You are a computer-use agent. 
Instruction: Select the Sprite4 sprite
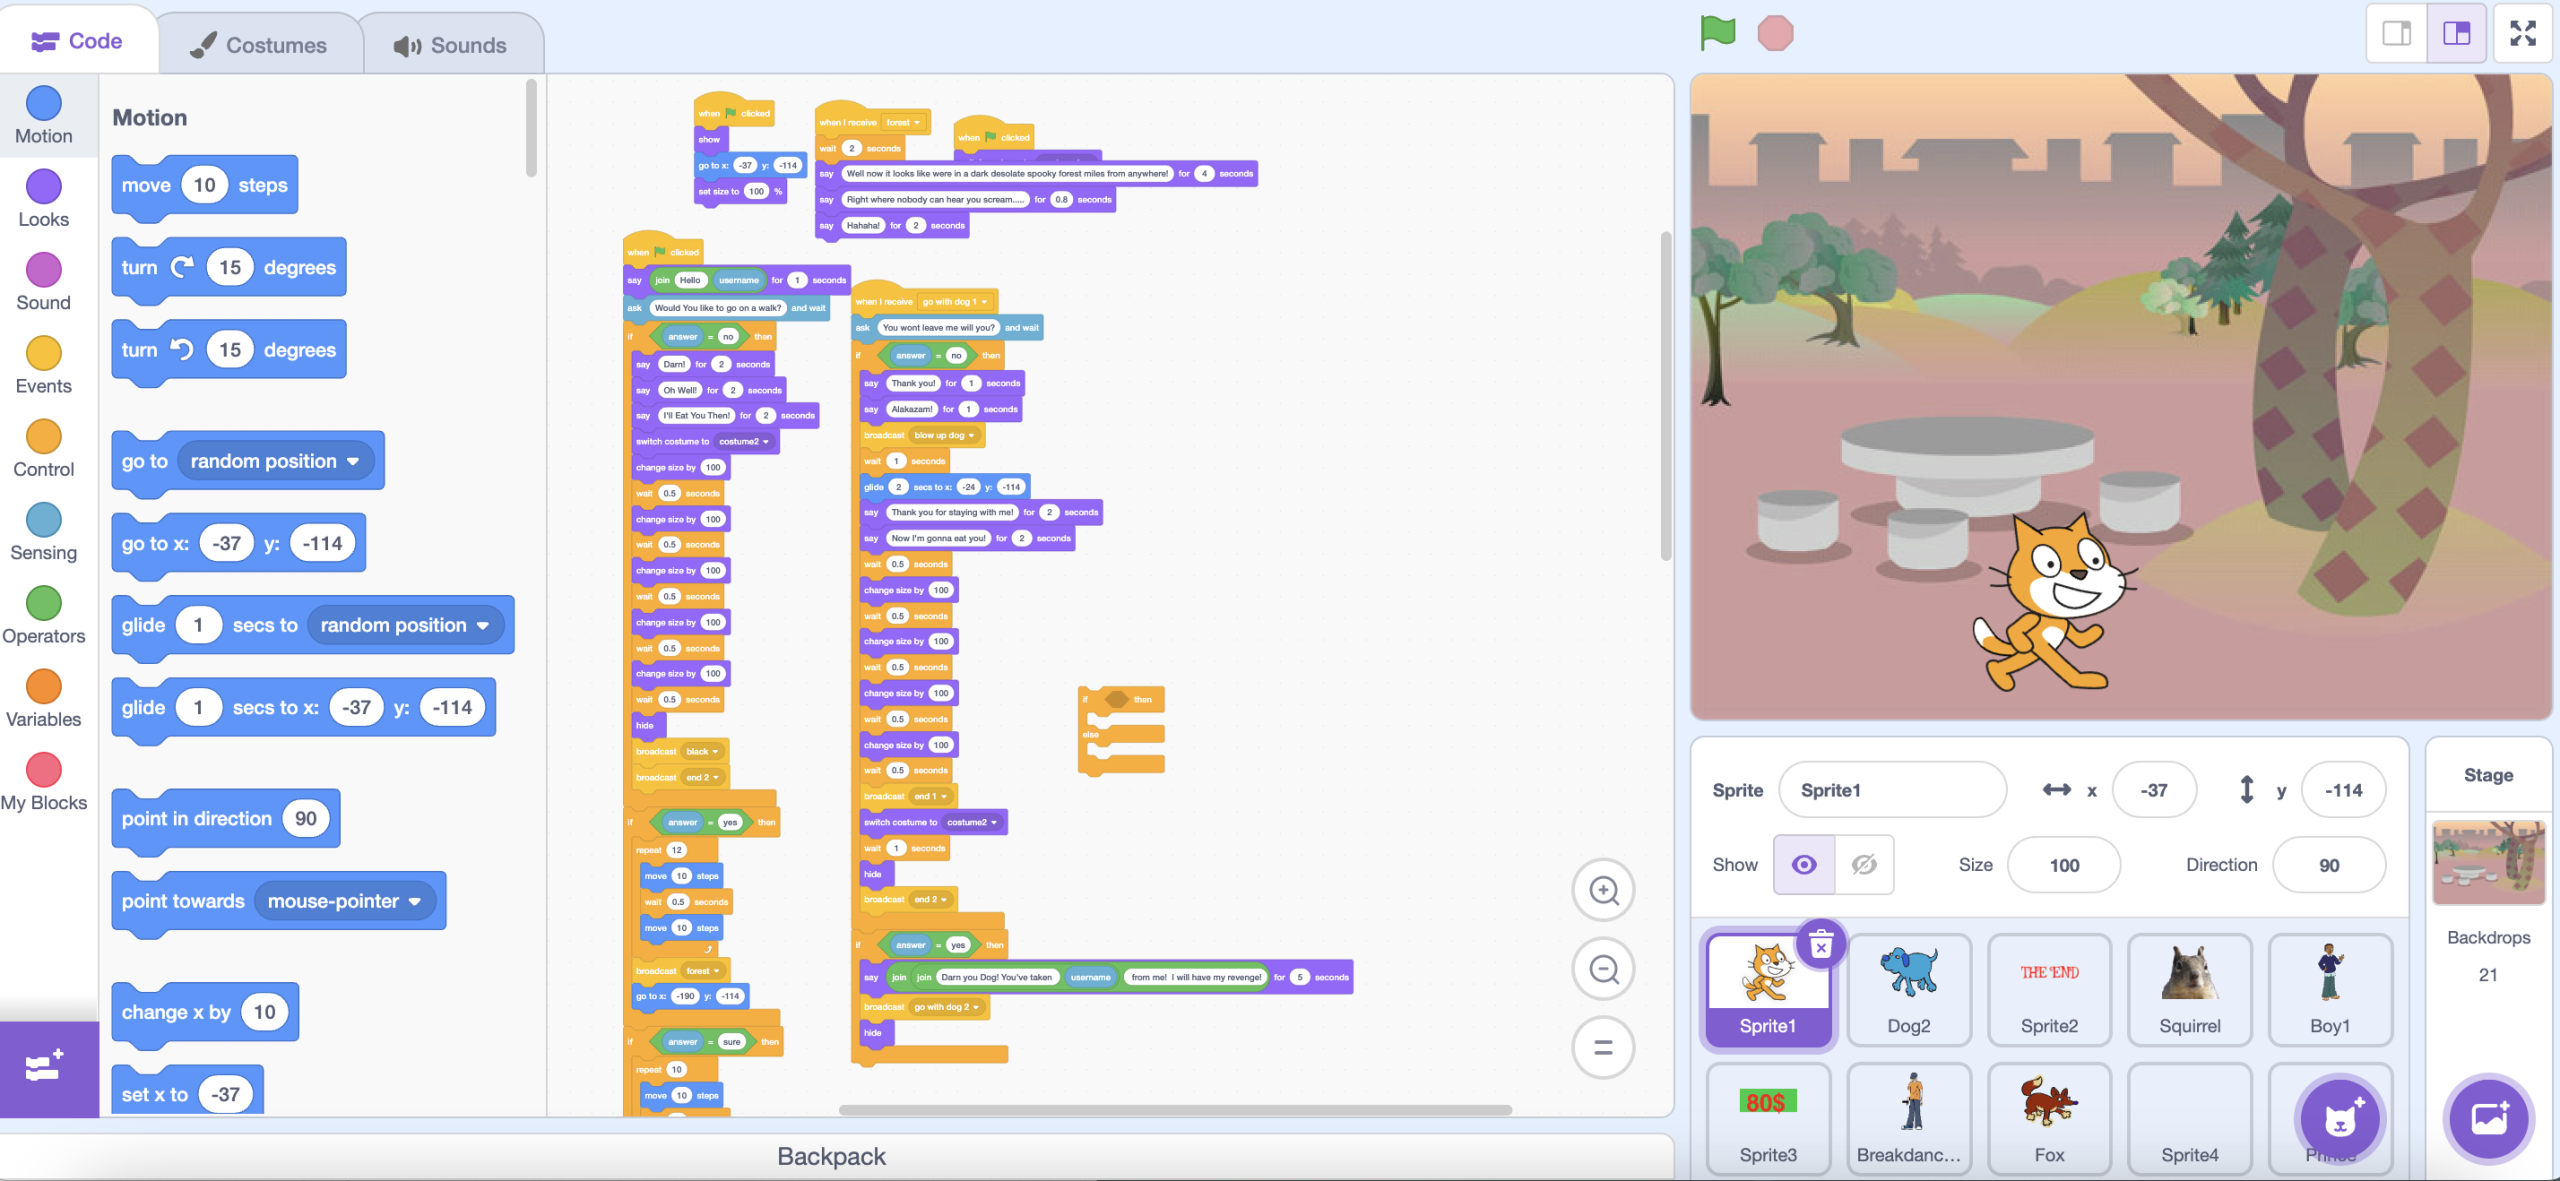click(2190, 1118)
